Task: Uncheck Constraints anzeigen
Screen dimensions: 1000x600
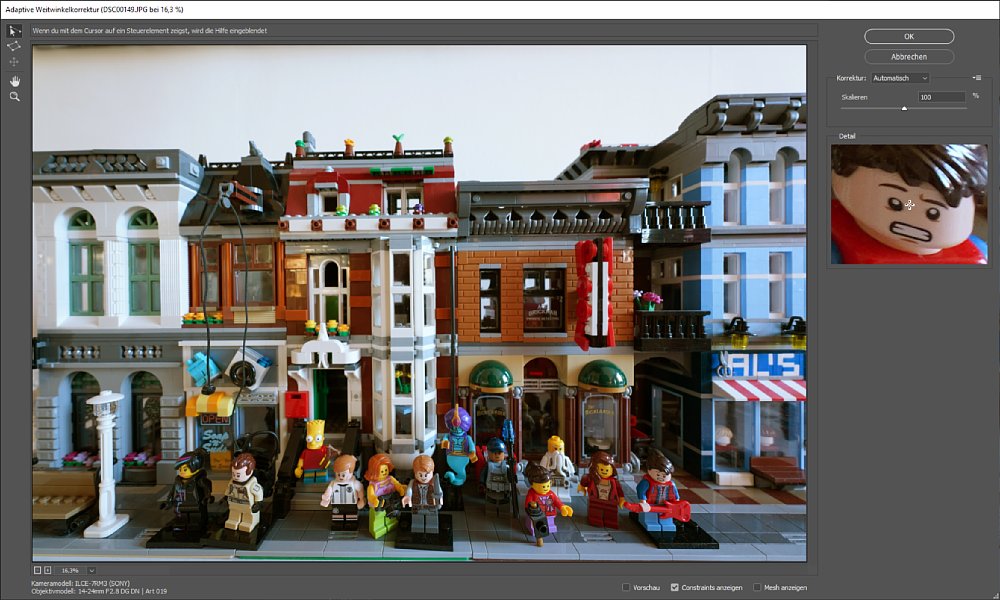Action: 675,587
